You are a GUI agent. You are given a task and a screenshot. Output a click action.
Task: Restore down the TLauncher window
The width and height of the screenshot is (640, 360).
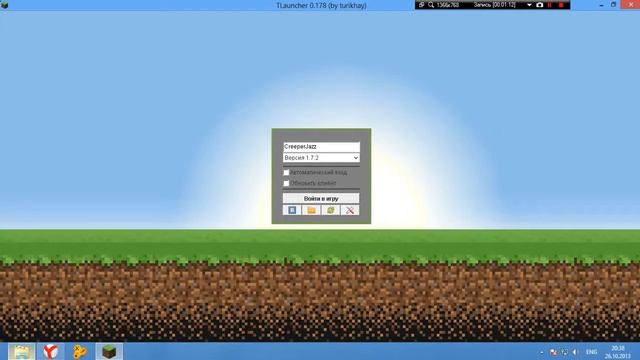[613, 5]
